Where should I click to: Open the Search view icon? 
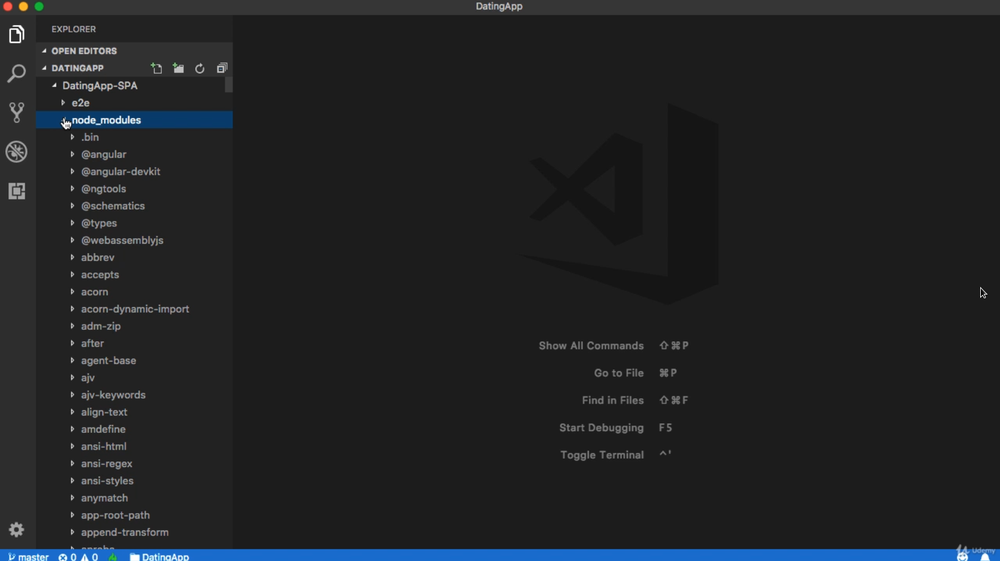pos(17,73)
